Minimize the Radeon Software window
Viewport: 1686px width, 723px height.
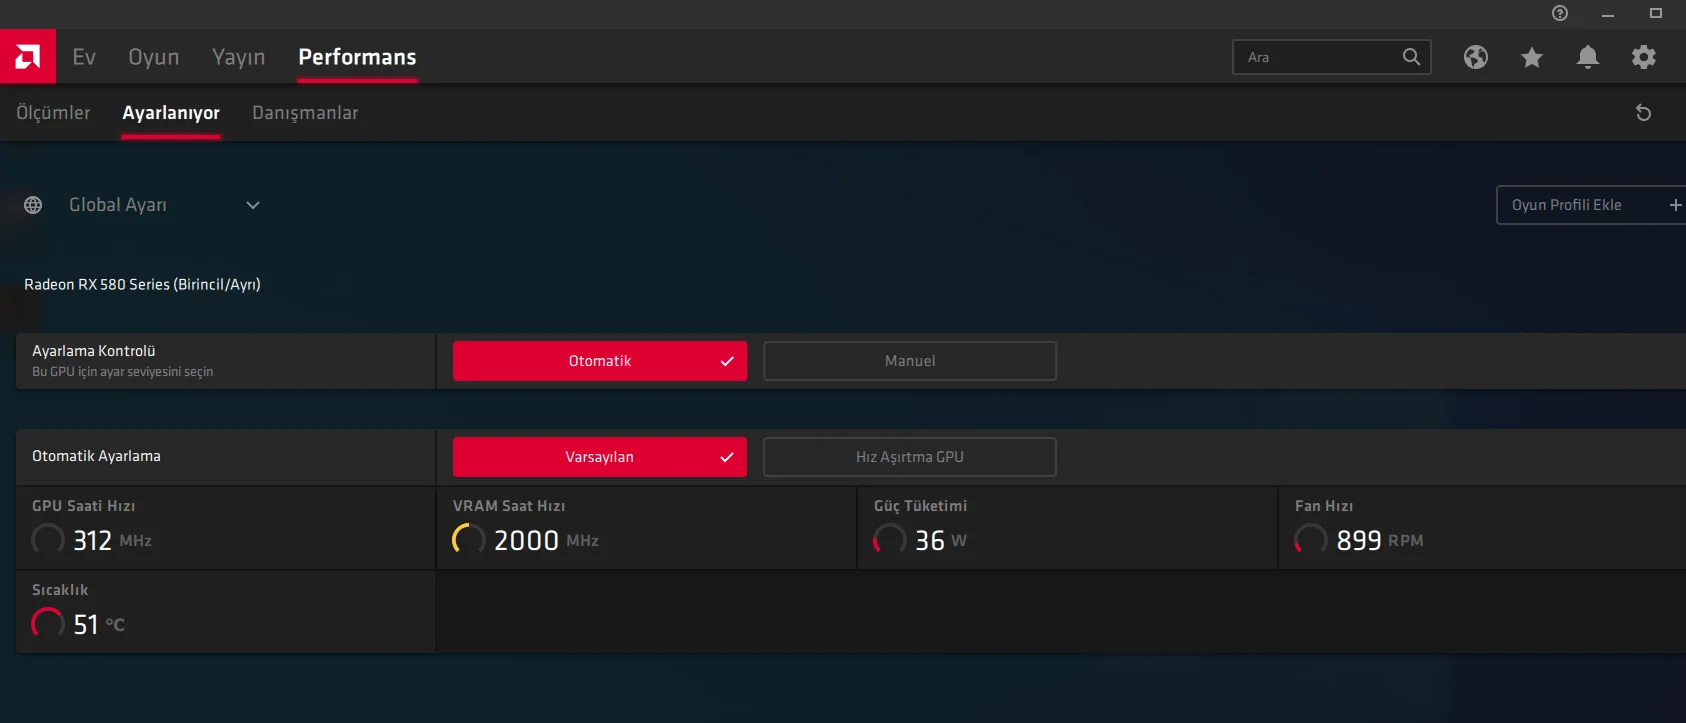coord(1608,14)
